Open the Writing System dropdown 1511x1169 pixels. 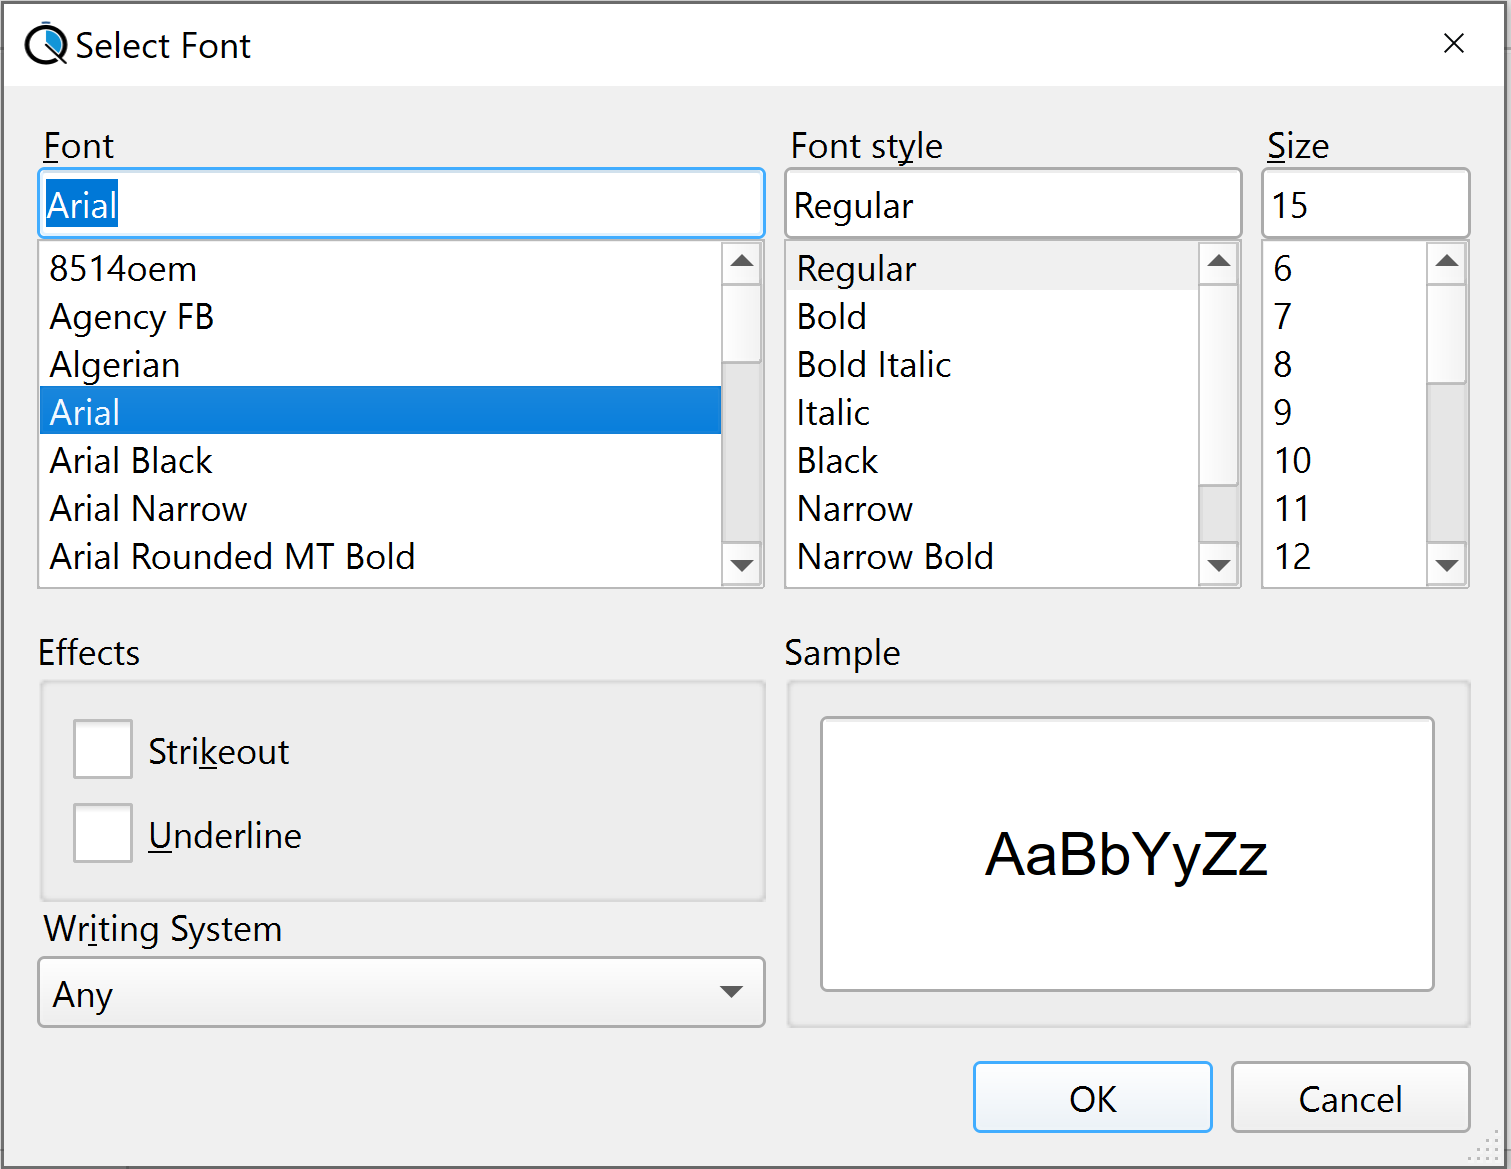tap(401, 992)
